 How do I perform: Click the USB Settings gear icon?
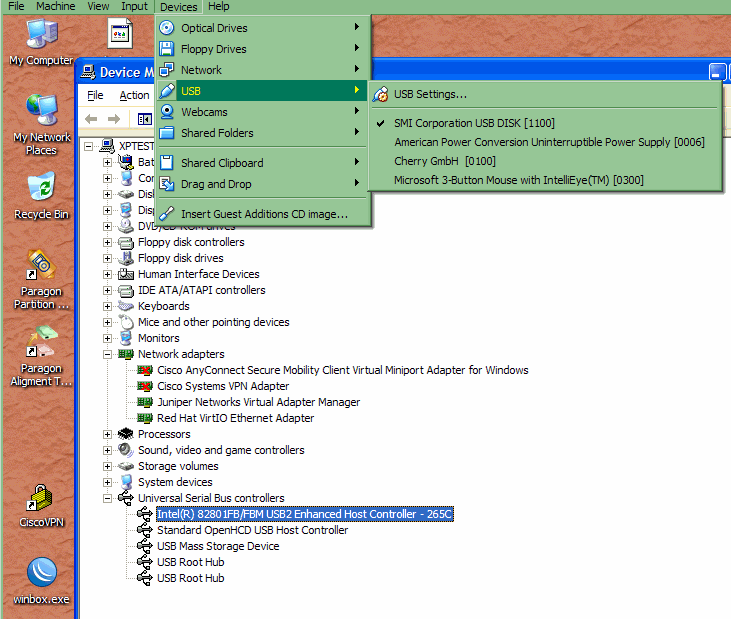pos(380,94)
